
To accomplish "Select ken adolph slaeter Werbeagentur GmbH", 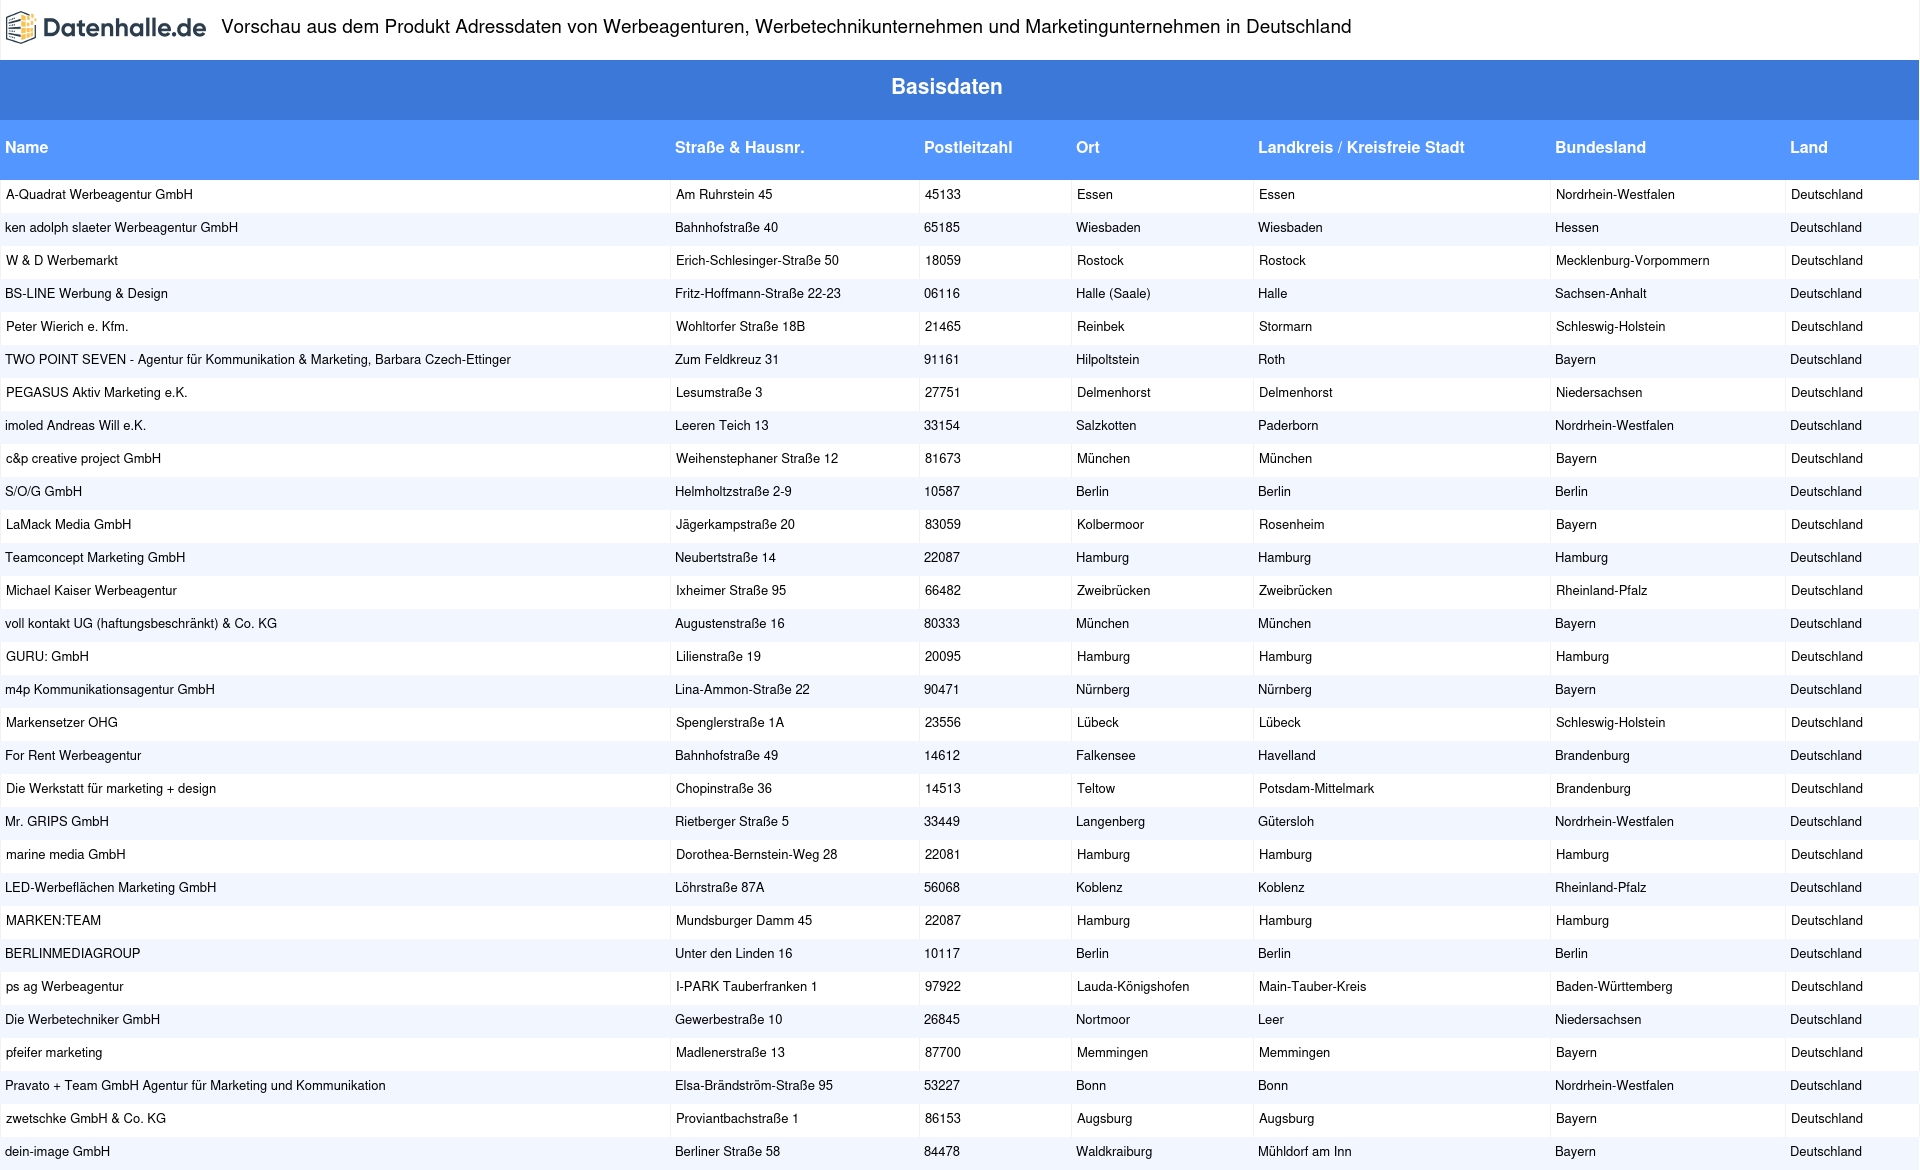I will tap(121, 228).
